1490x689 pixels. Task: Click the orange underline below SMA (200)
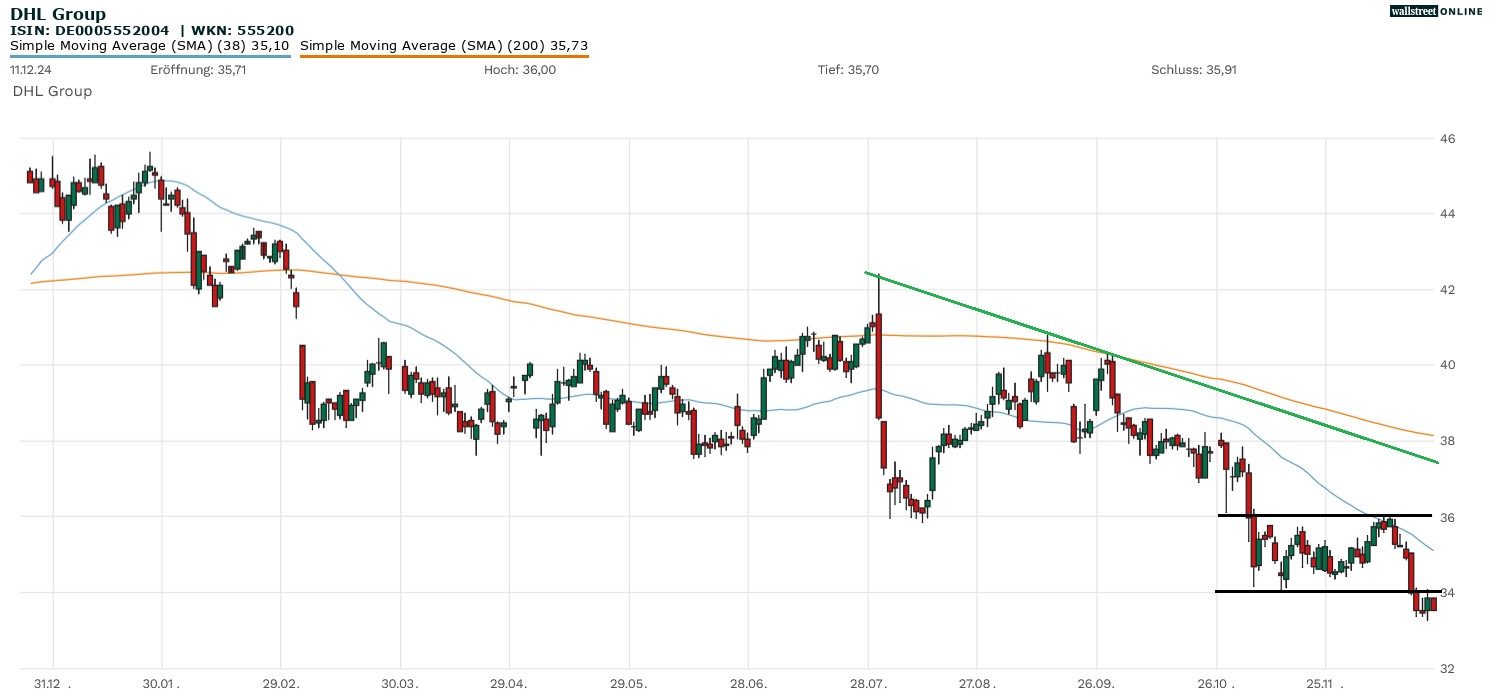click(444, 56)
